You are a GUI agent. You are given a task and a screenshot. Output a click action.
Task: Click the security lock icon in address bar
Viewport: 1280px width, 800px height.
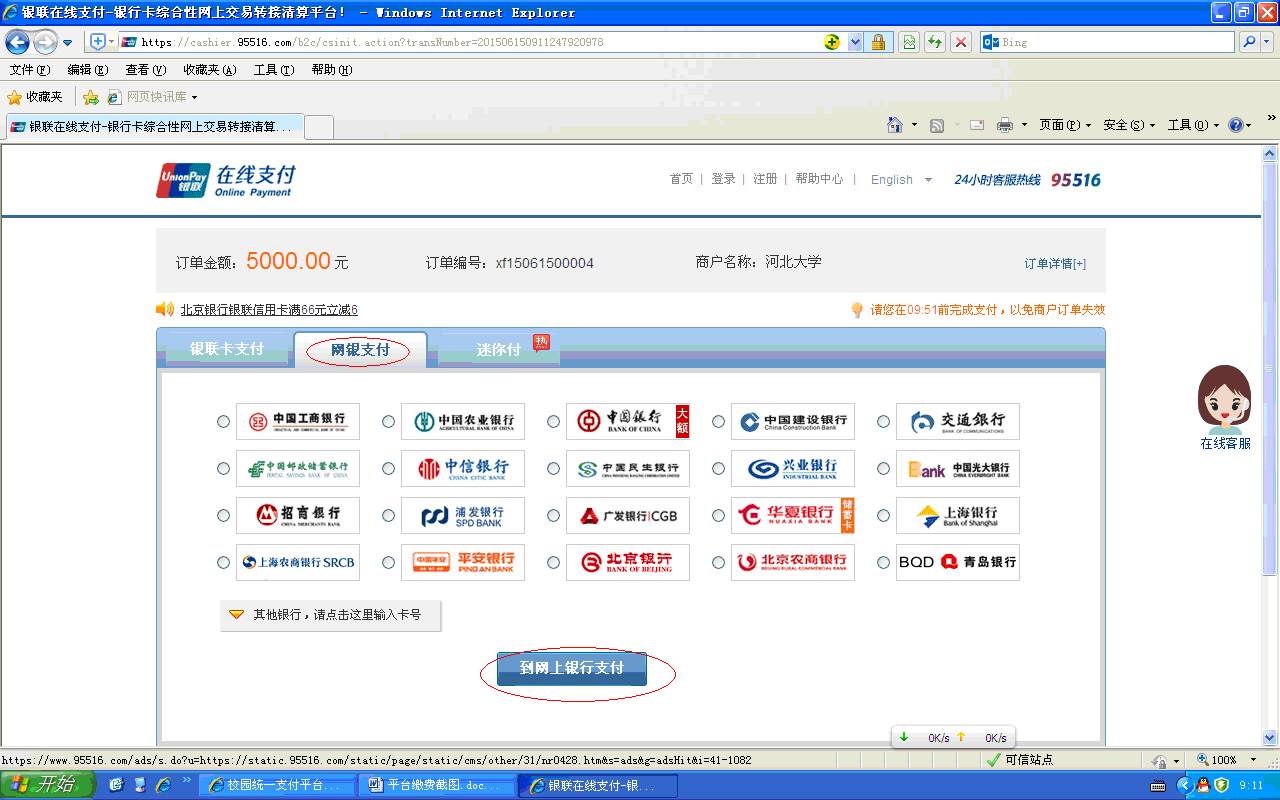[878, 42]
